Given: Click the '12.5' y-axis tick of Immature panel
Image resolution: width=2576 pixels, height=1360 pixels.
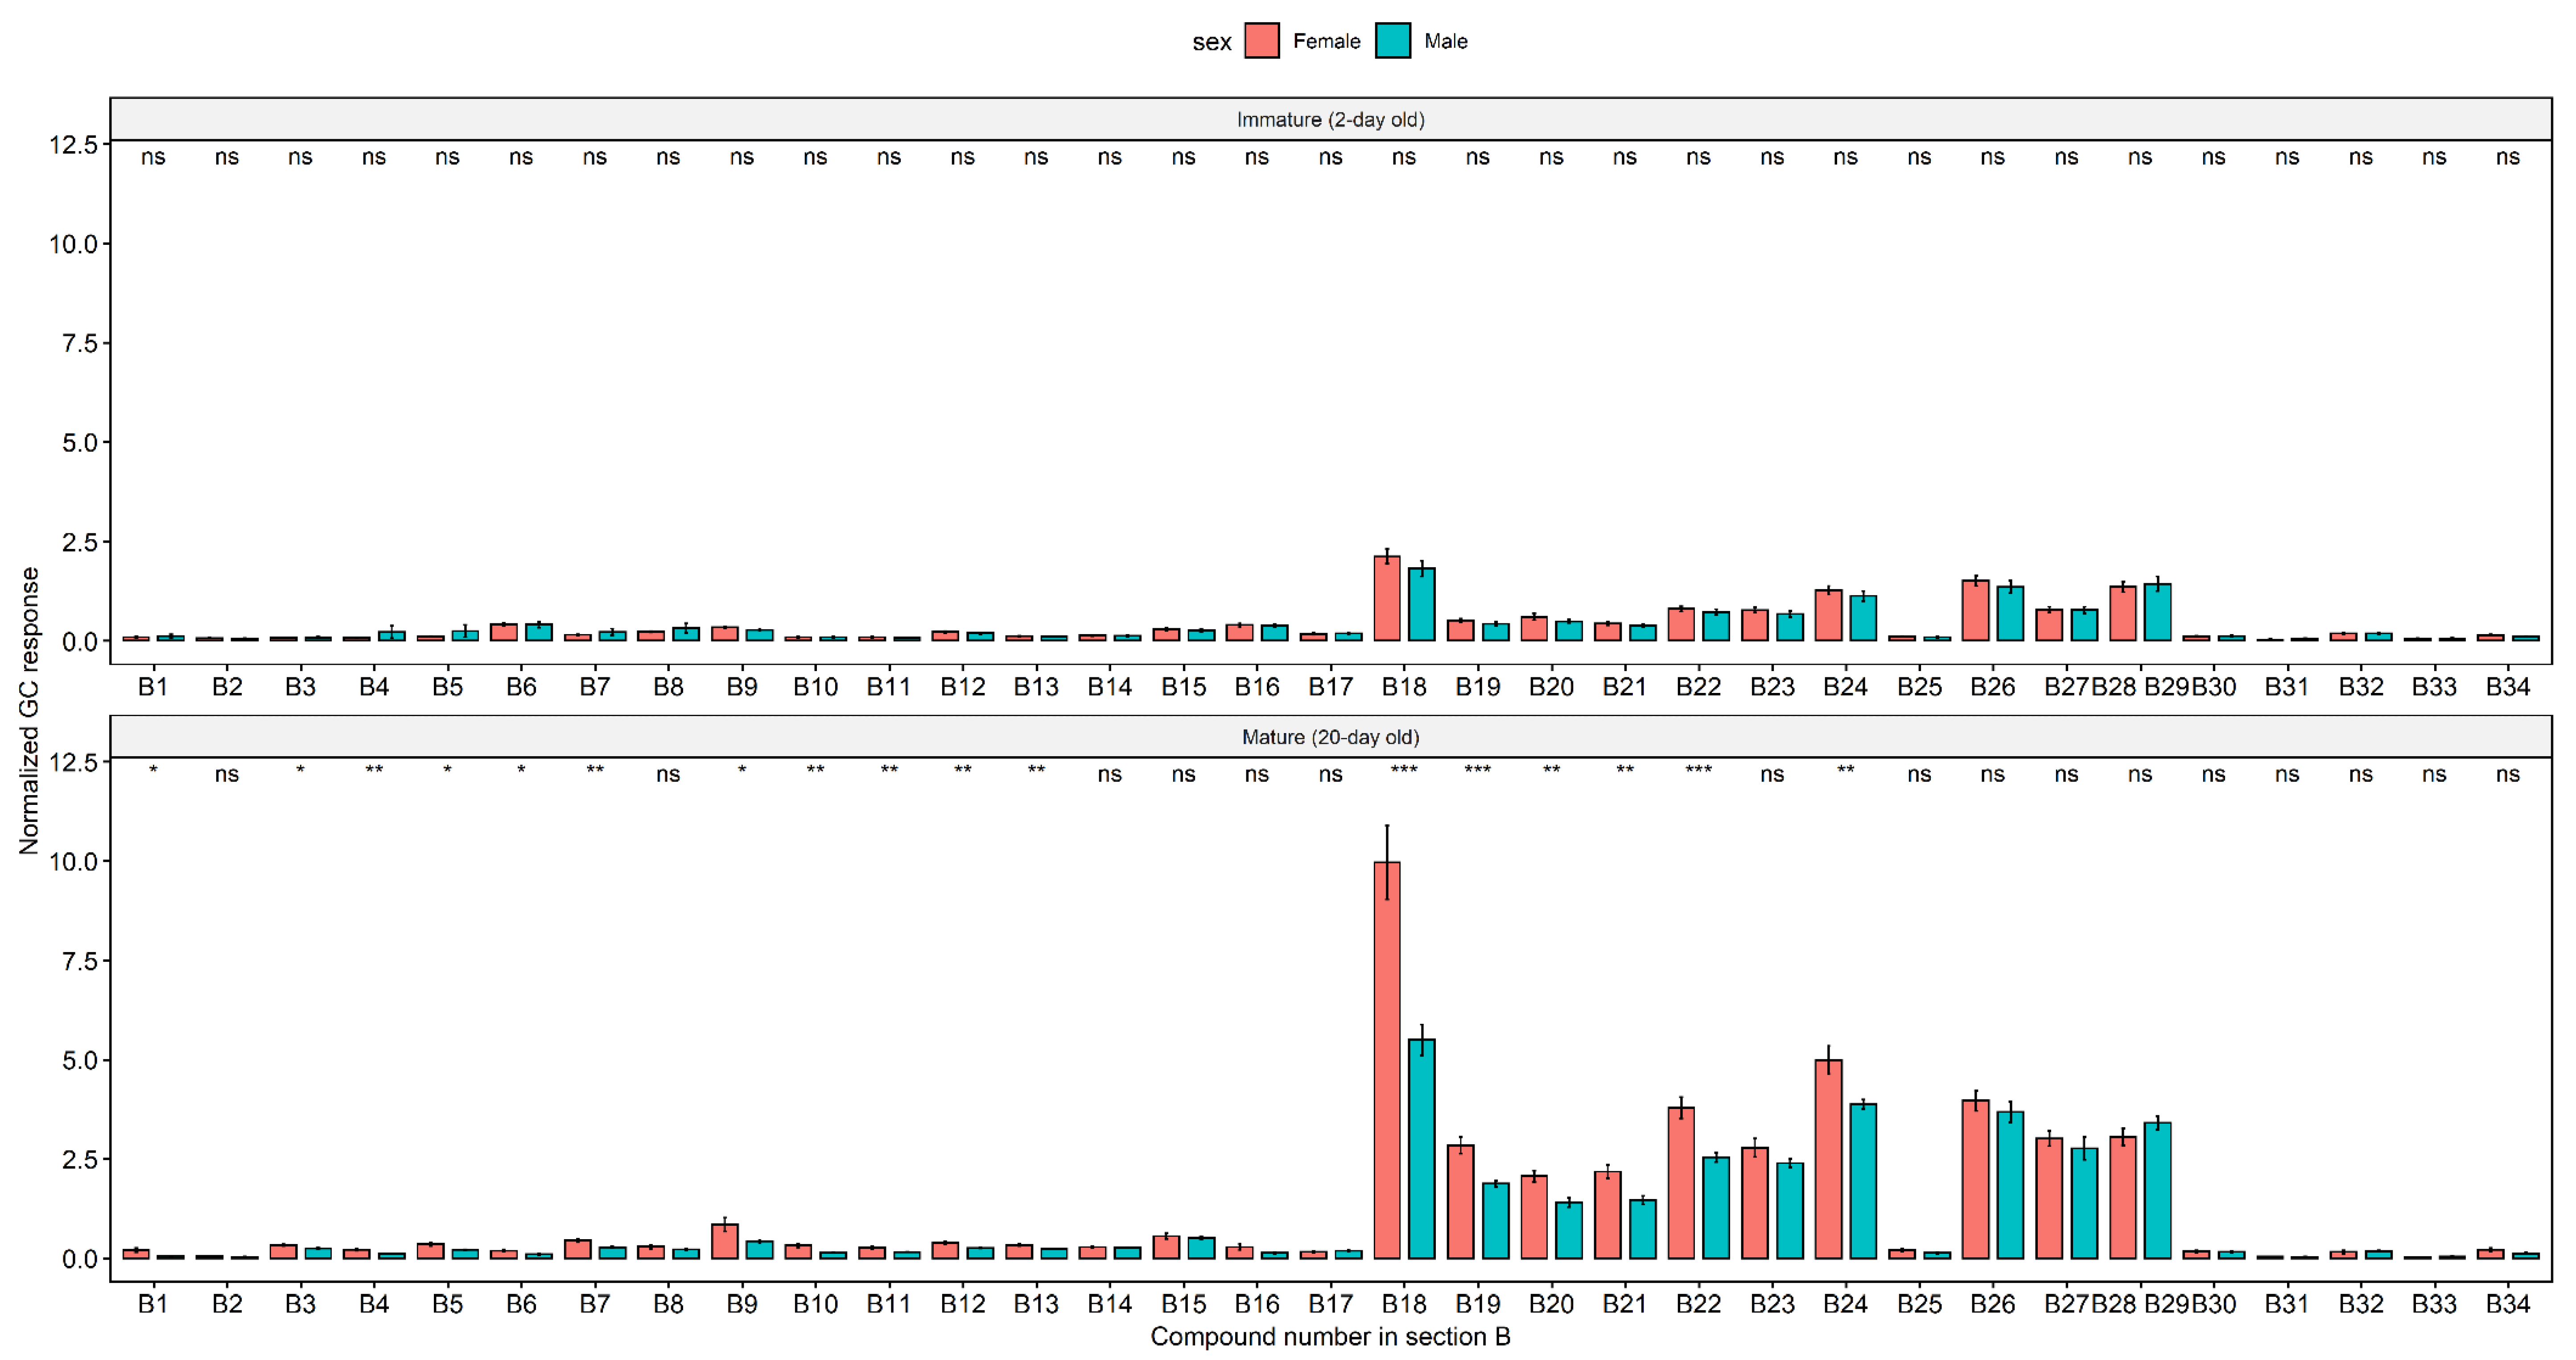Looking at the screenshot, I should [x=74, y=145].
